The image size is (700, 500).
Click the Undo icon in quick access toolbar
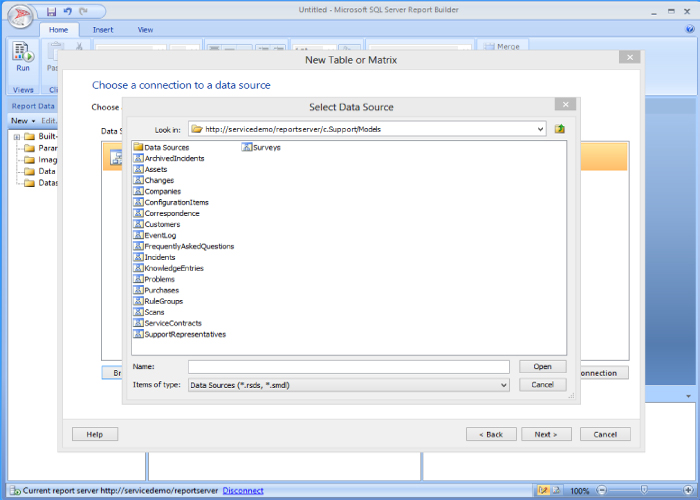click(x=68, y=12)
